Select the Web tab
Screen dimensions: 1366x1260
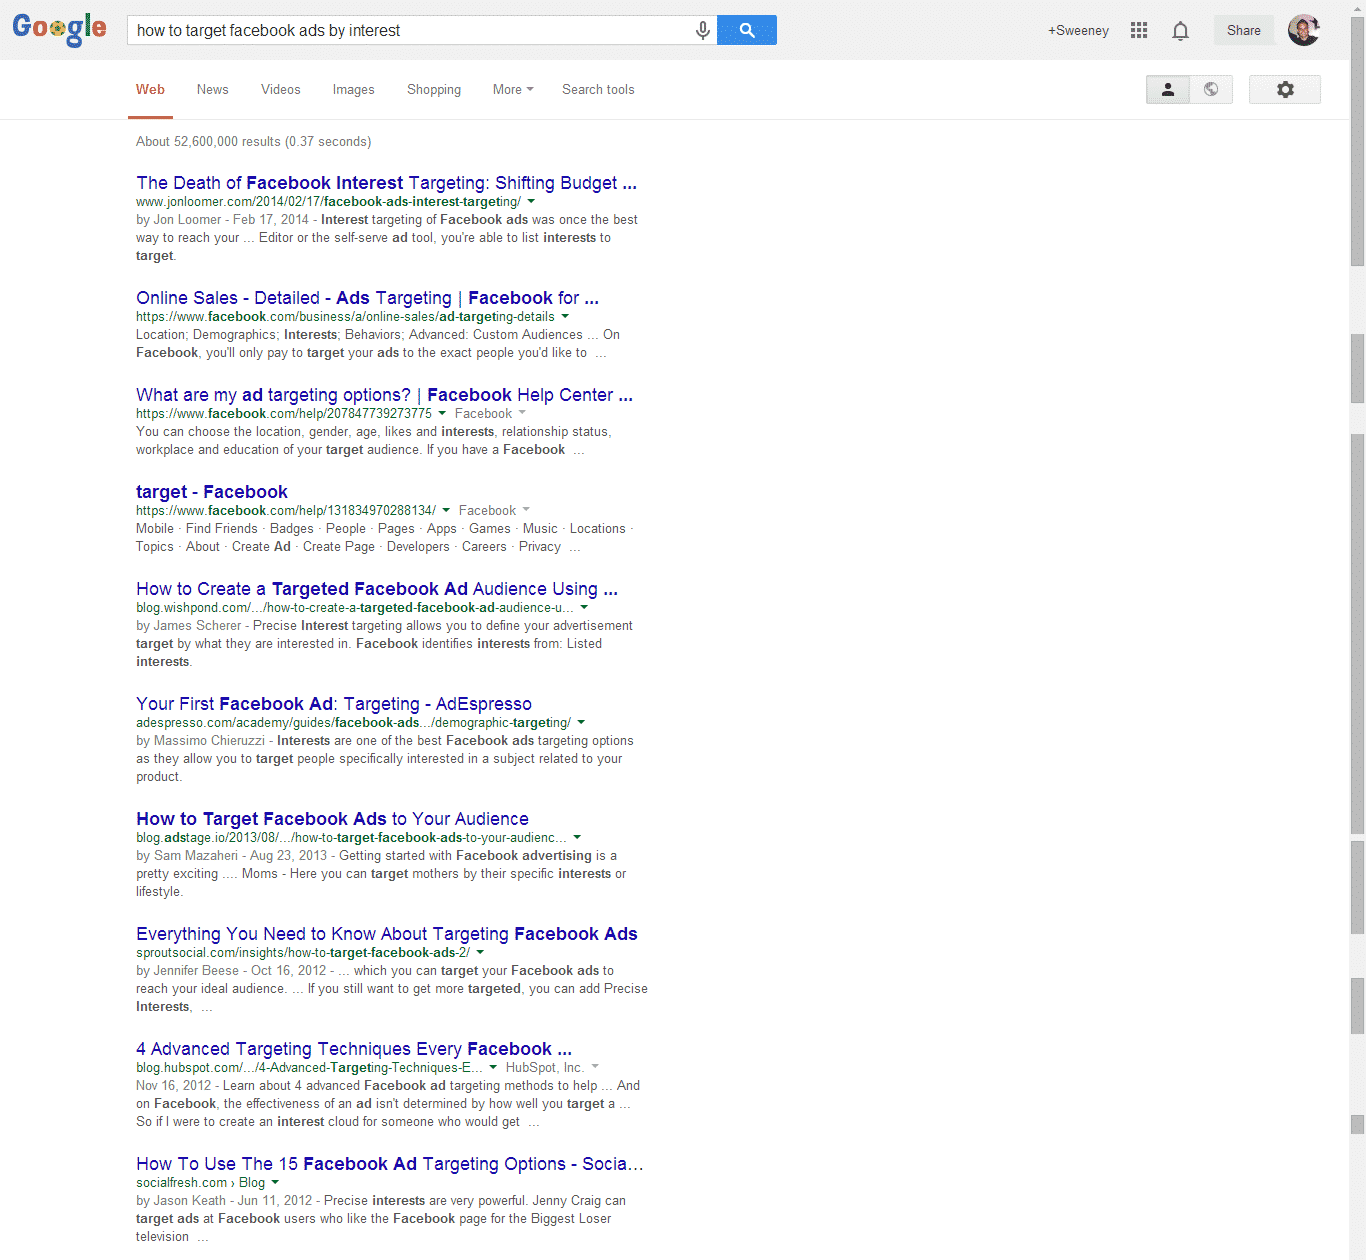click(150, 89)
